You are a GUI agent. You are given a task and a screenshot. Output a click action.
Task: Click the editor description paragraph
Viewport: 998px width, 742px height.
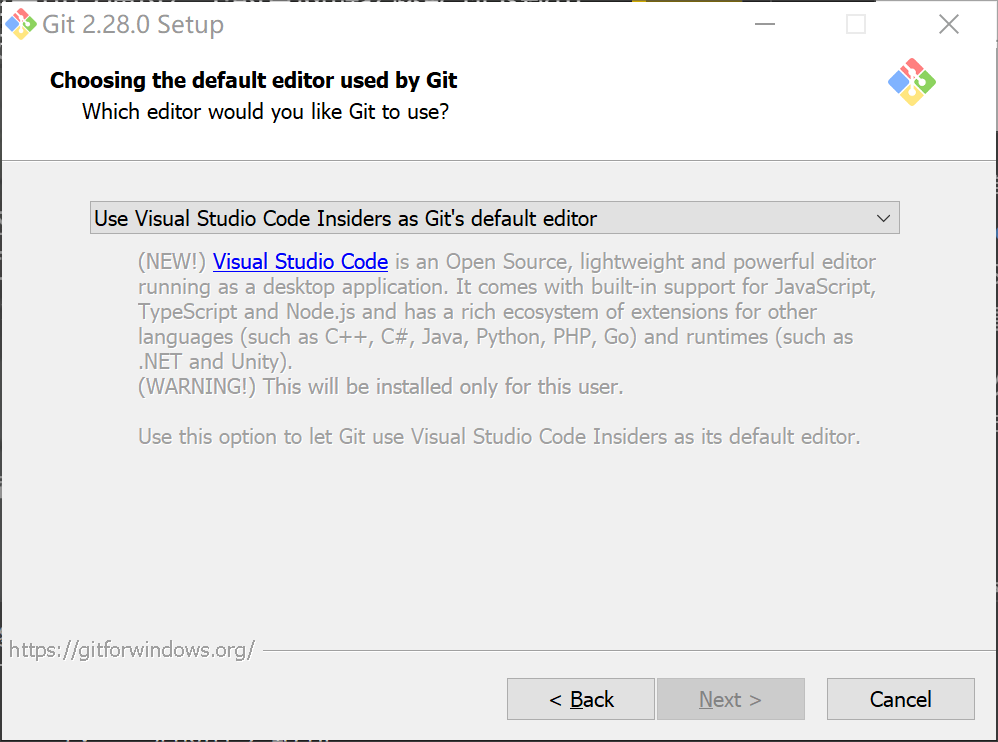[500, 311]
